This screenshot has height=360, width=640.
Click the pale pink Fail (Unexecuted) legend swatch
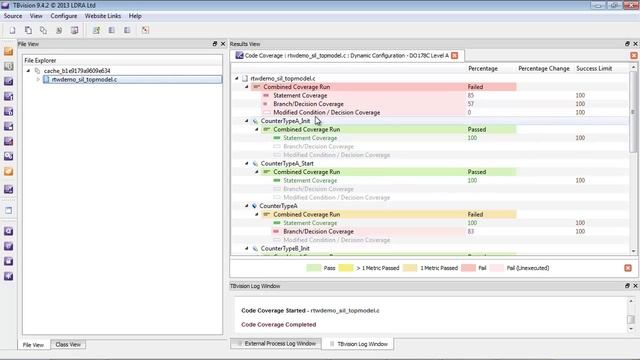[x=497, y=268]
